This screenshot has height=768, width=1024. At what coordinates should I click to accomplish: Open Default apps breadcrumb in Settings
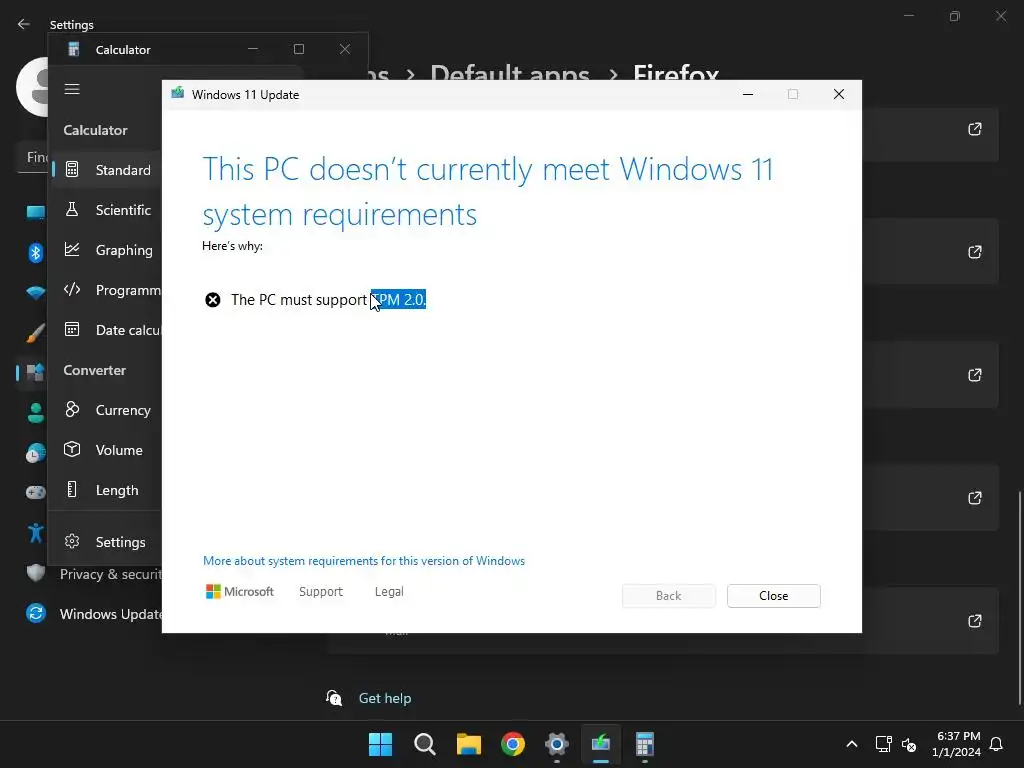(x=509, y=74)
